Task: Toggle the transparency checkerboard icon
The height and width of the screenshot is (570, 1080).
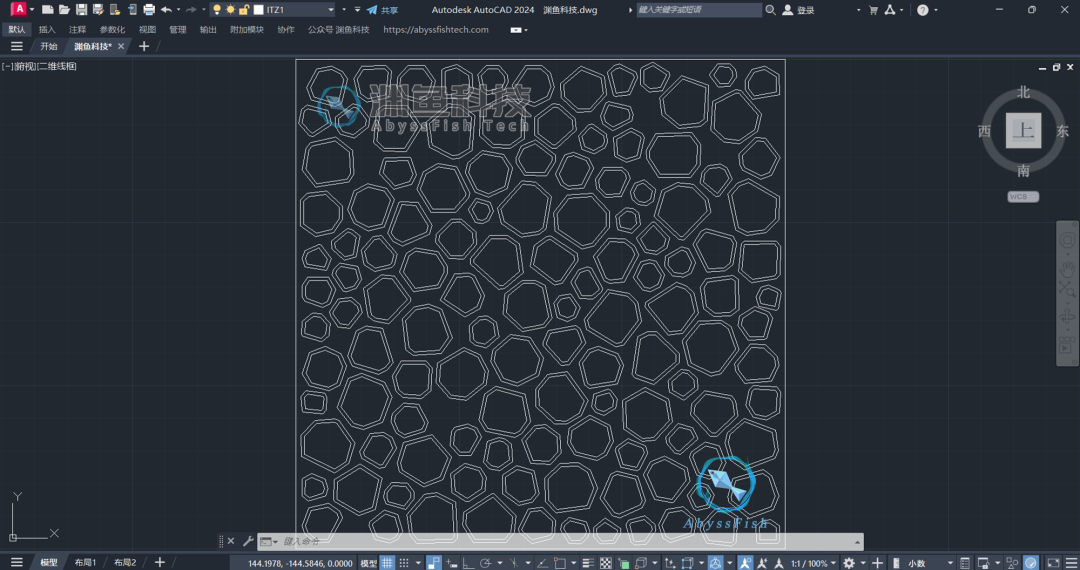Action: (605, 562)
